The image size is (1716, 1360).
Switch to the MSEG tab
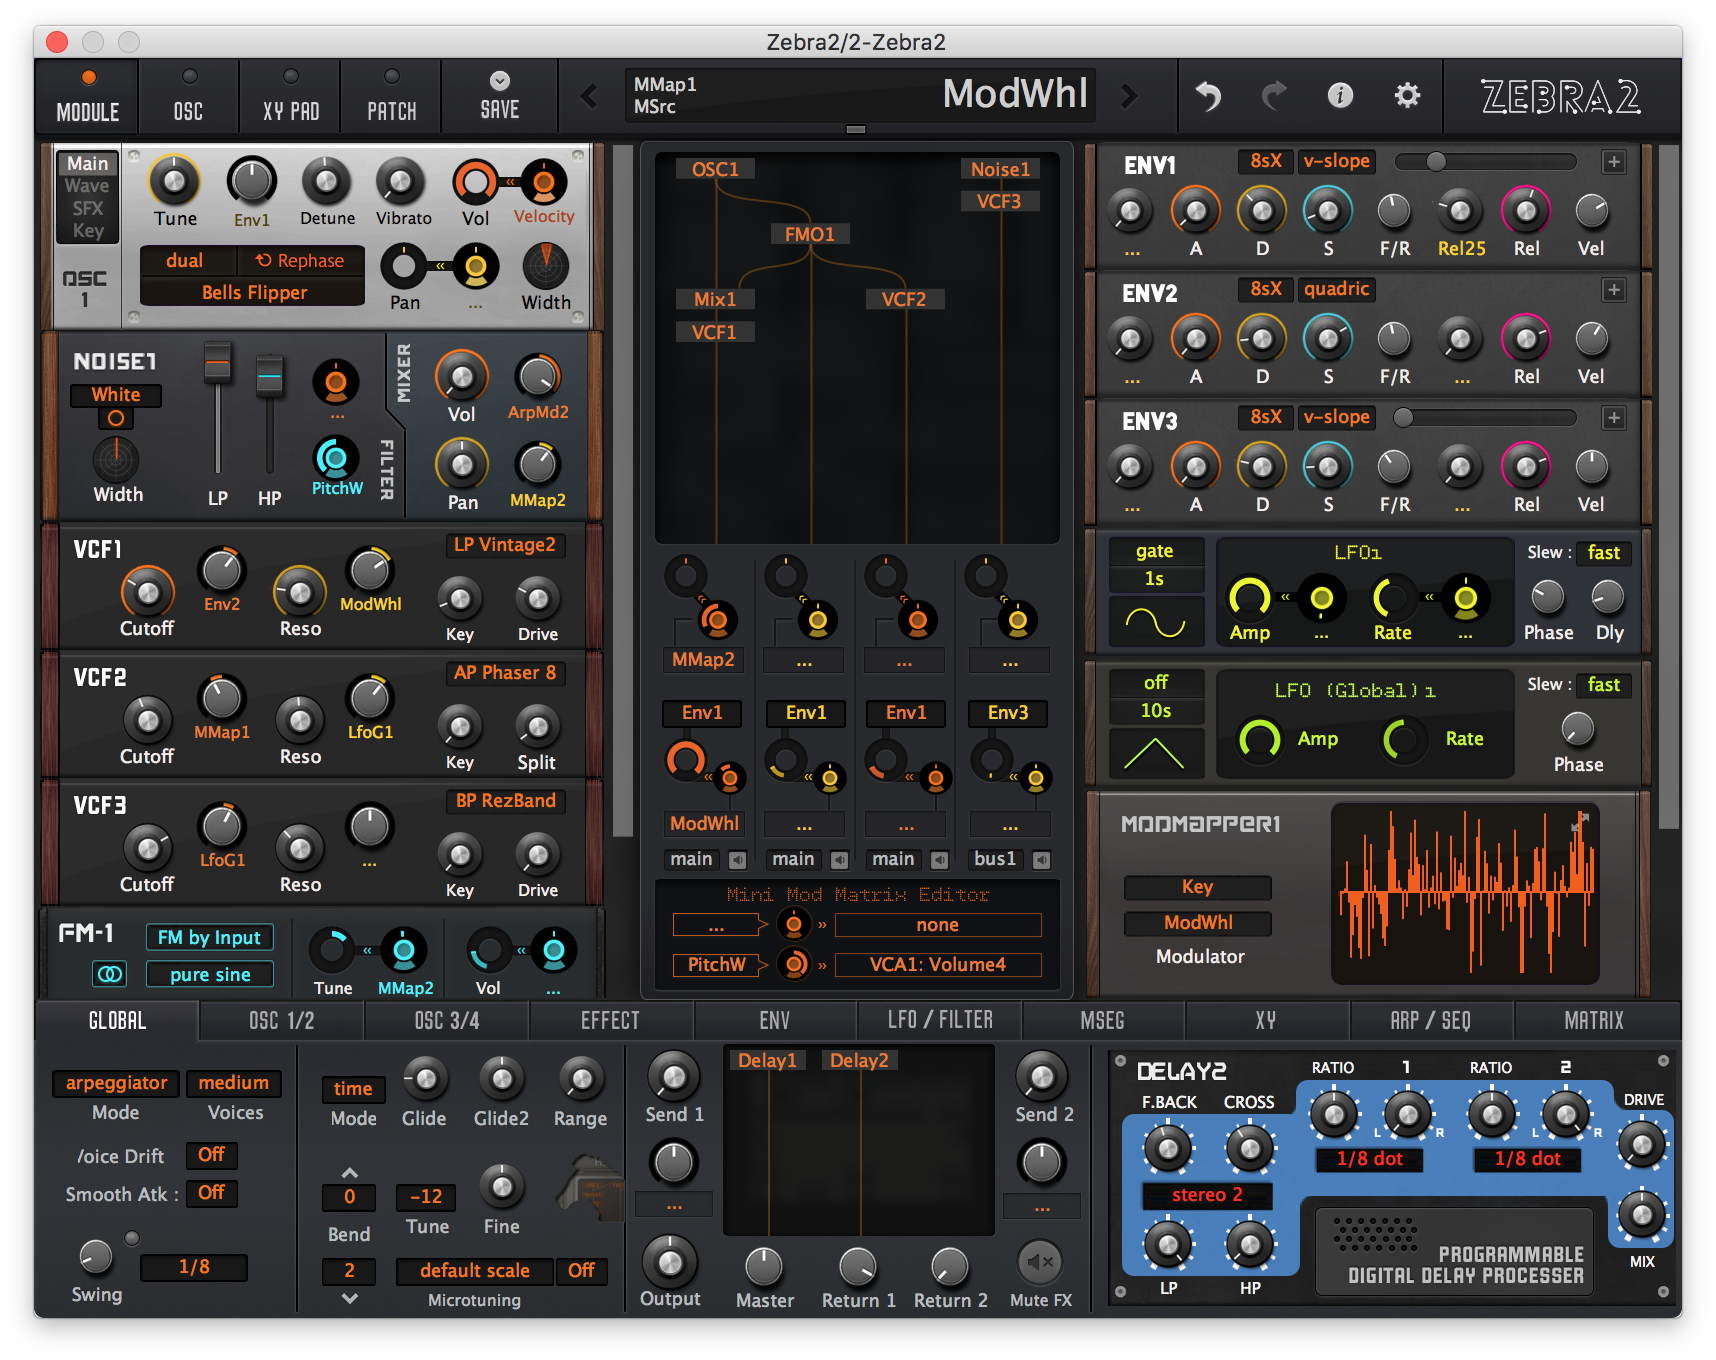pos(1103,1021)
